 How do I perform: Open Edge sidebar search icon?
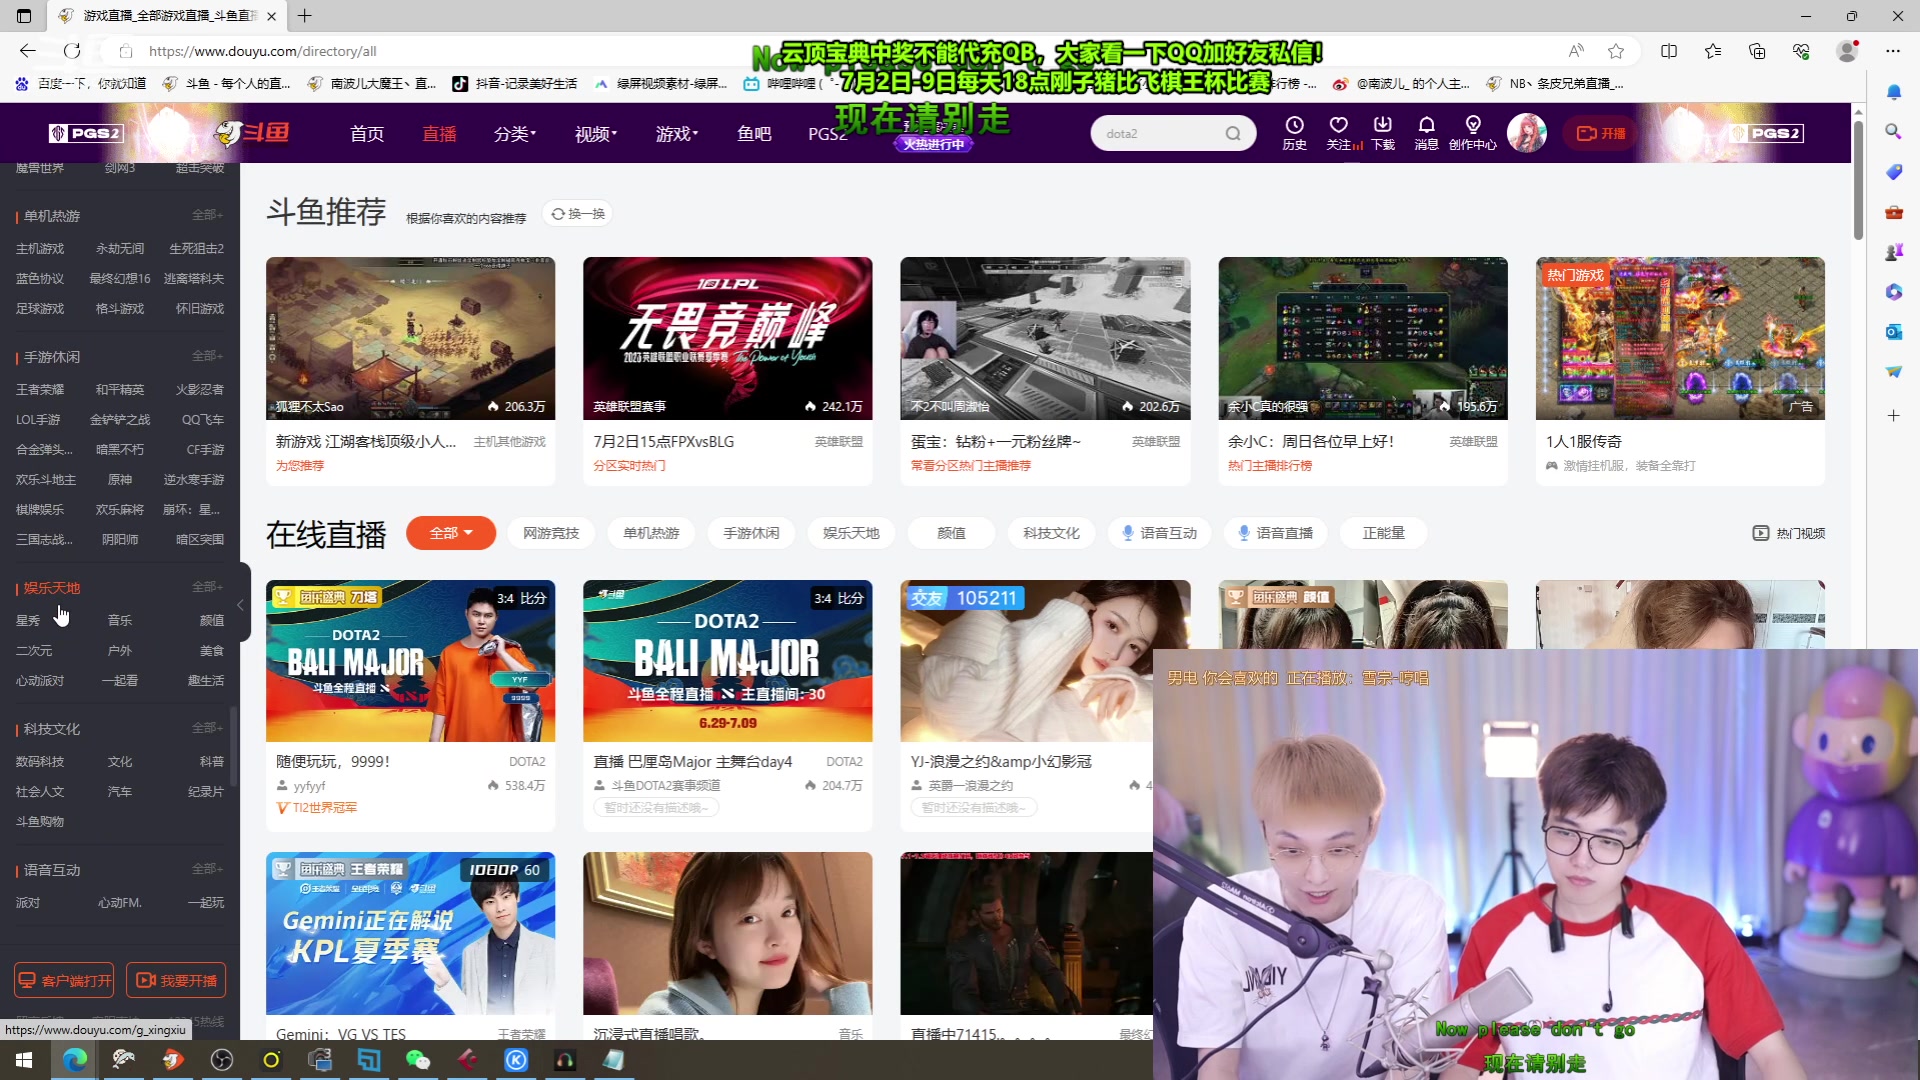coord(1893,132)
